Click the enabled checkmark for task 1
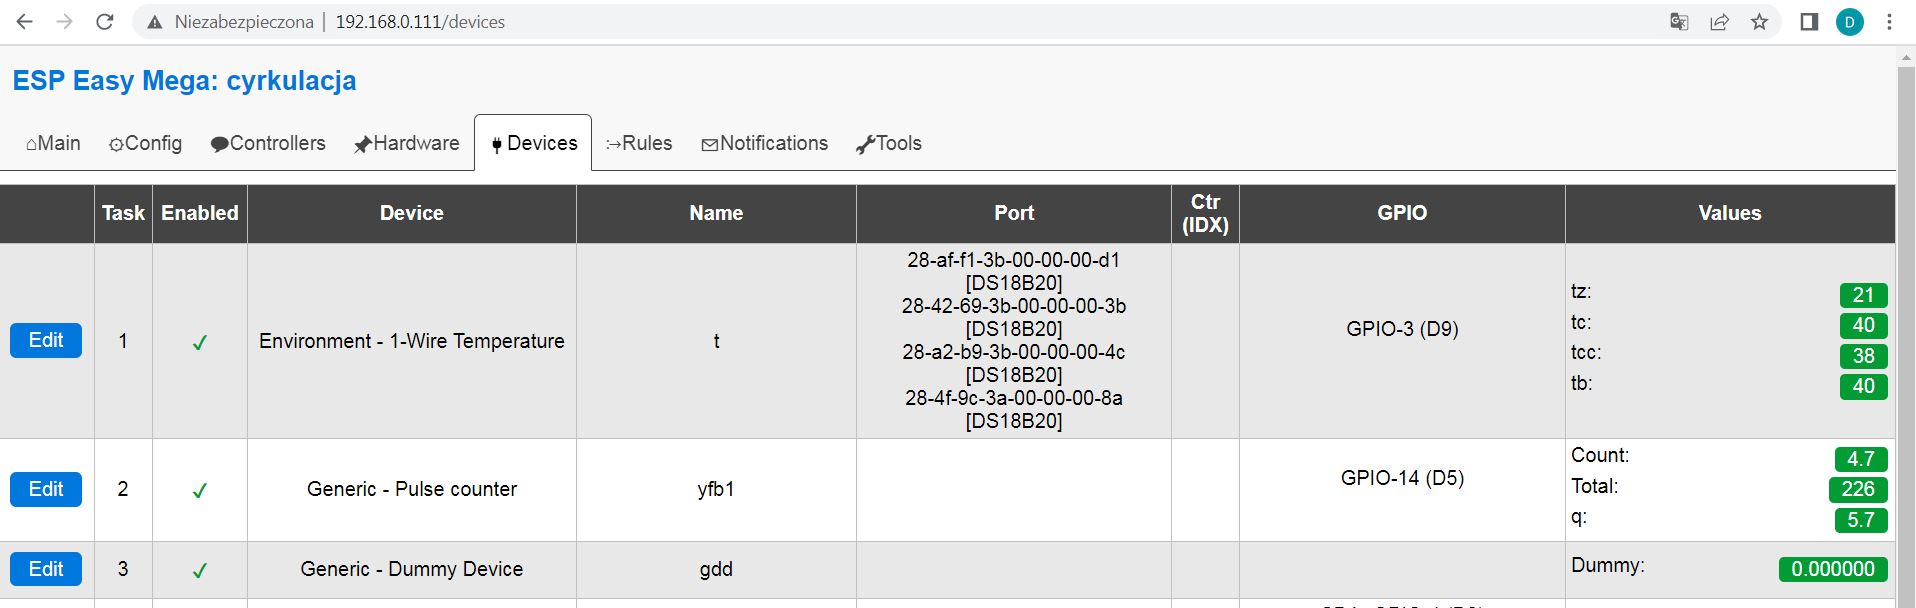The image size is (1916, 608). 199,342
